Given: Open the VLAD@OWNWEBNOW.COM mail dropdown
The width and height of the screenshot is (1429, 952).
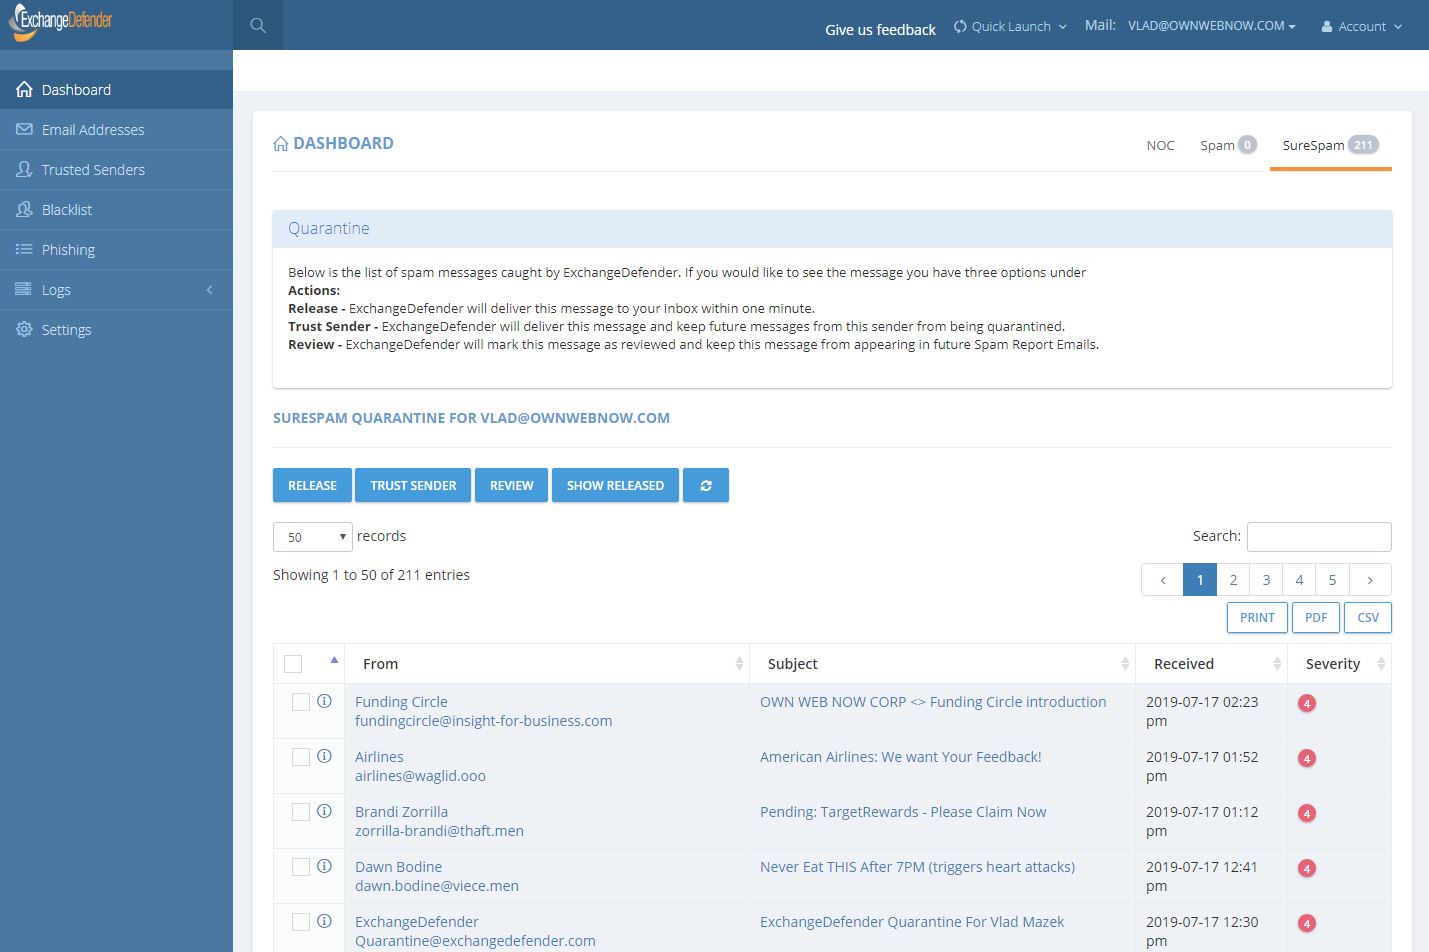Looking at the screenshot, I should (1211, 26).
